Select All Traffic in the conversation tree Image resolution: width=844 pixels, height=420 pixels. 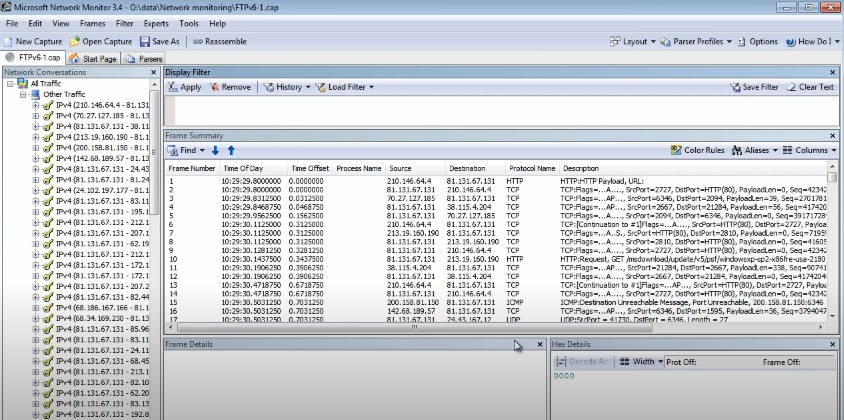pos(46,83)
